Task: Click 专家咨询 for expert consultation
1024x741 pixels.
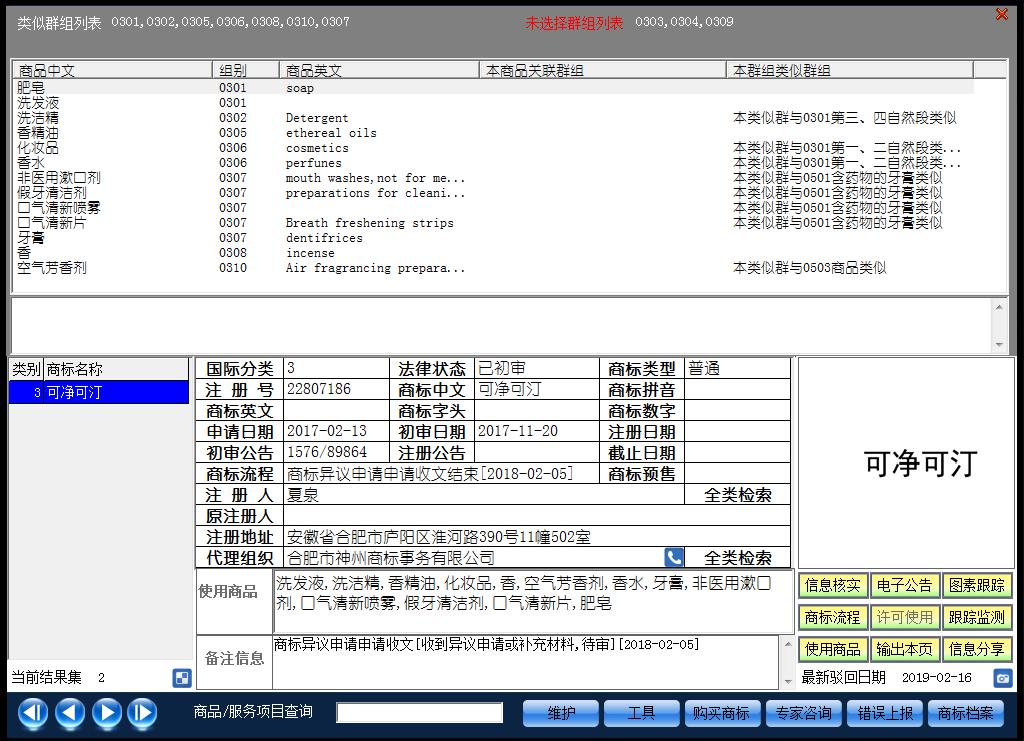Action: 804,713
